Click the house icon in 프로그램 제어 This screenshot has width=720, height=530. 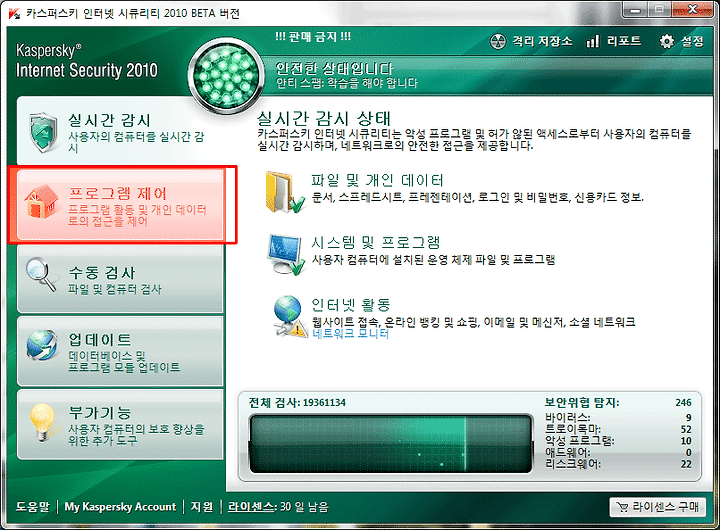41,201
